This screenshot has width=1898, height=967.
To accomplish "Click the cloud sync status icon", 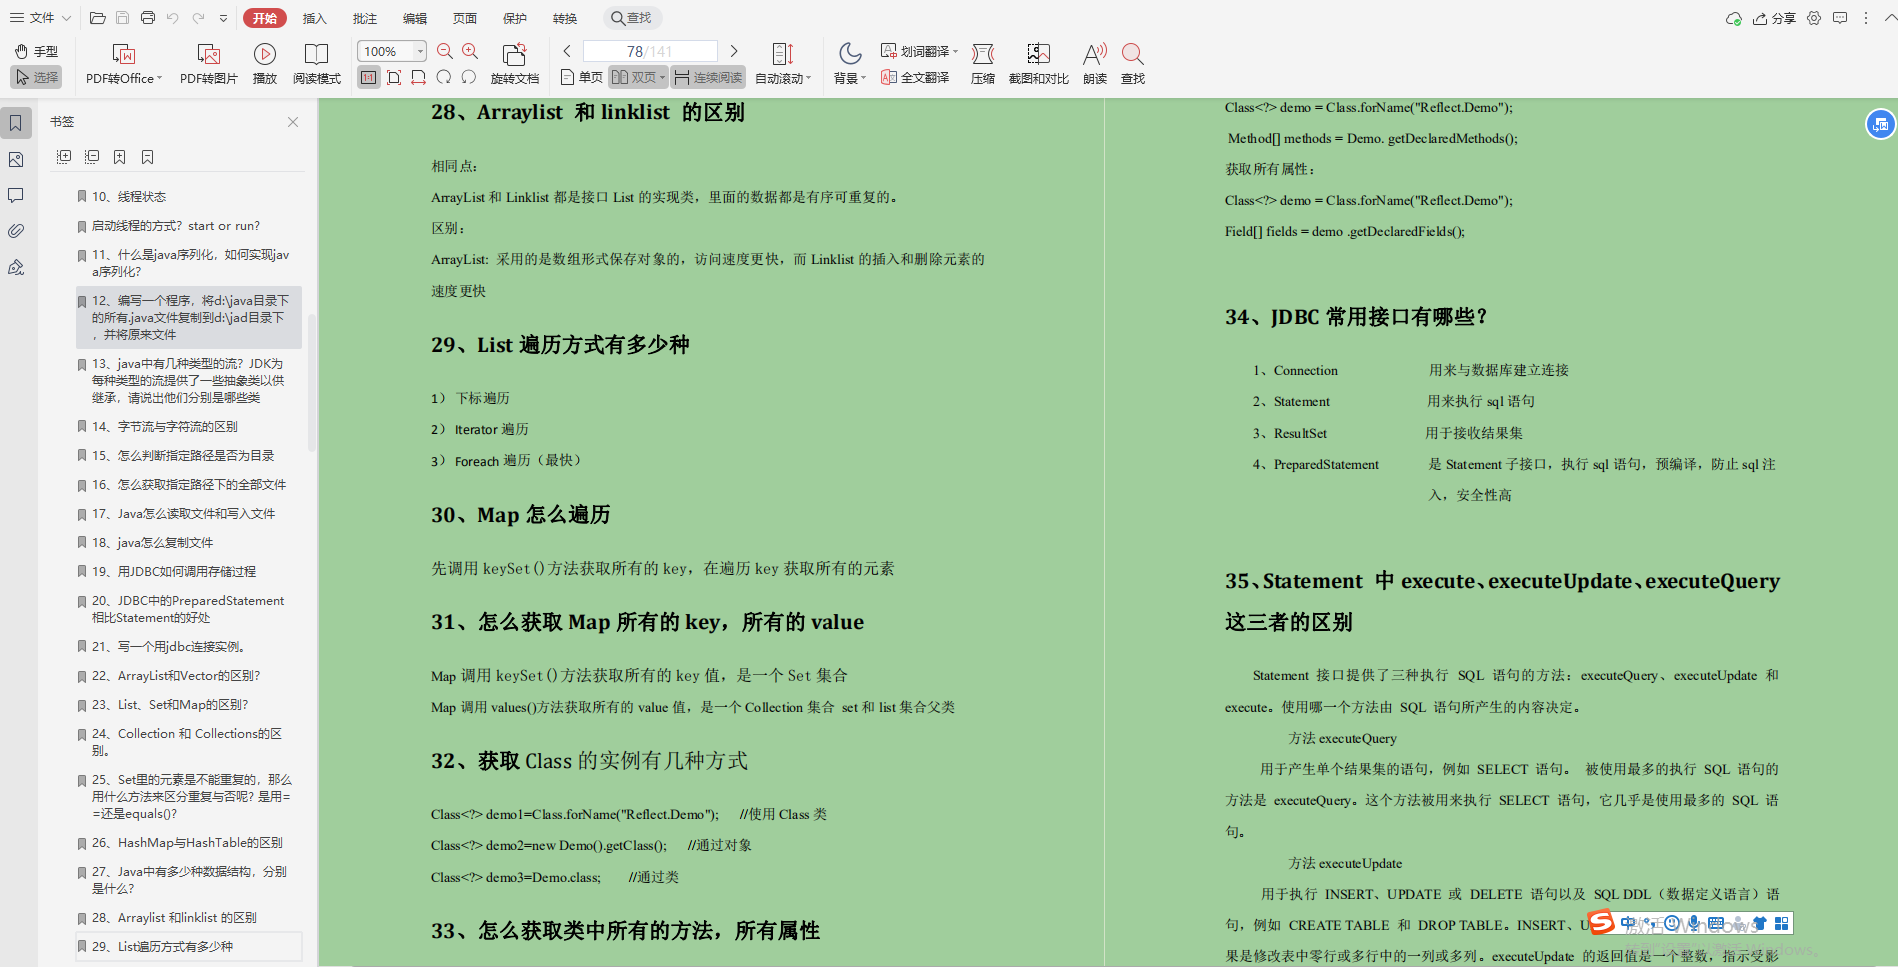I will click(1734, 18).
